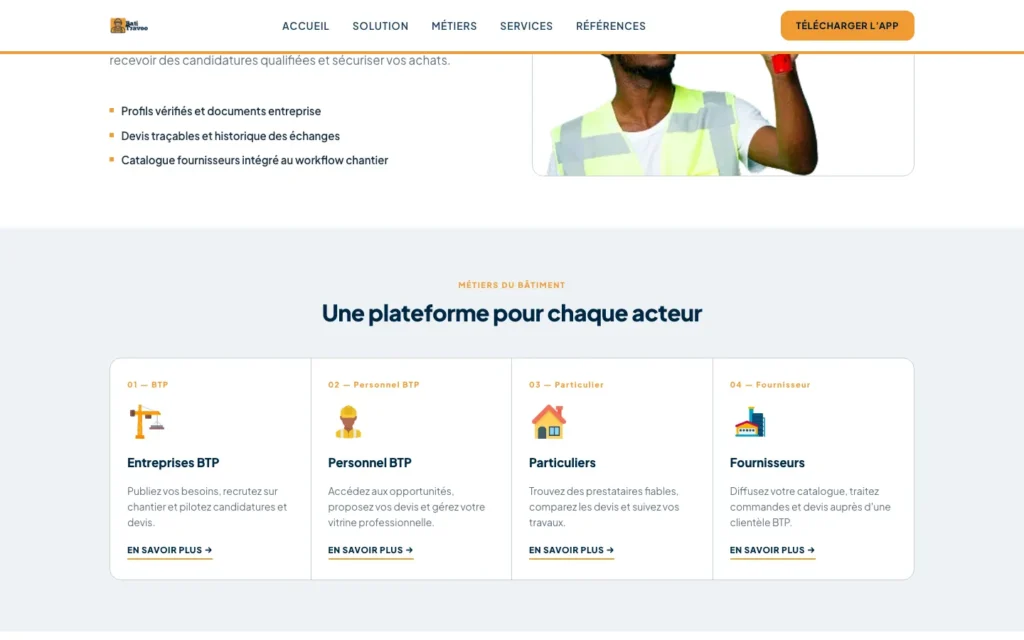This screenshot has height=640, width=1024.
Task: Click the '04 — Fournisseur' label
Action: [770, 385]
